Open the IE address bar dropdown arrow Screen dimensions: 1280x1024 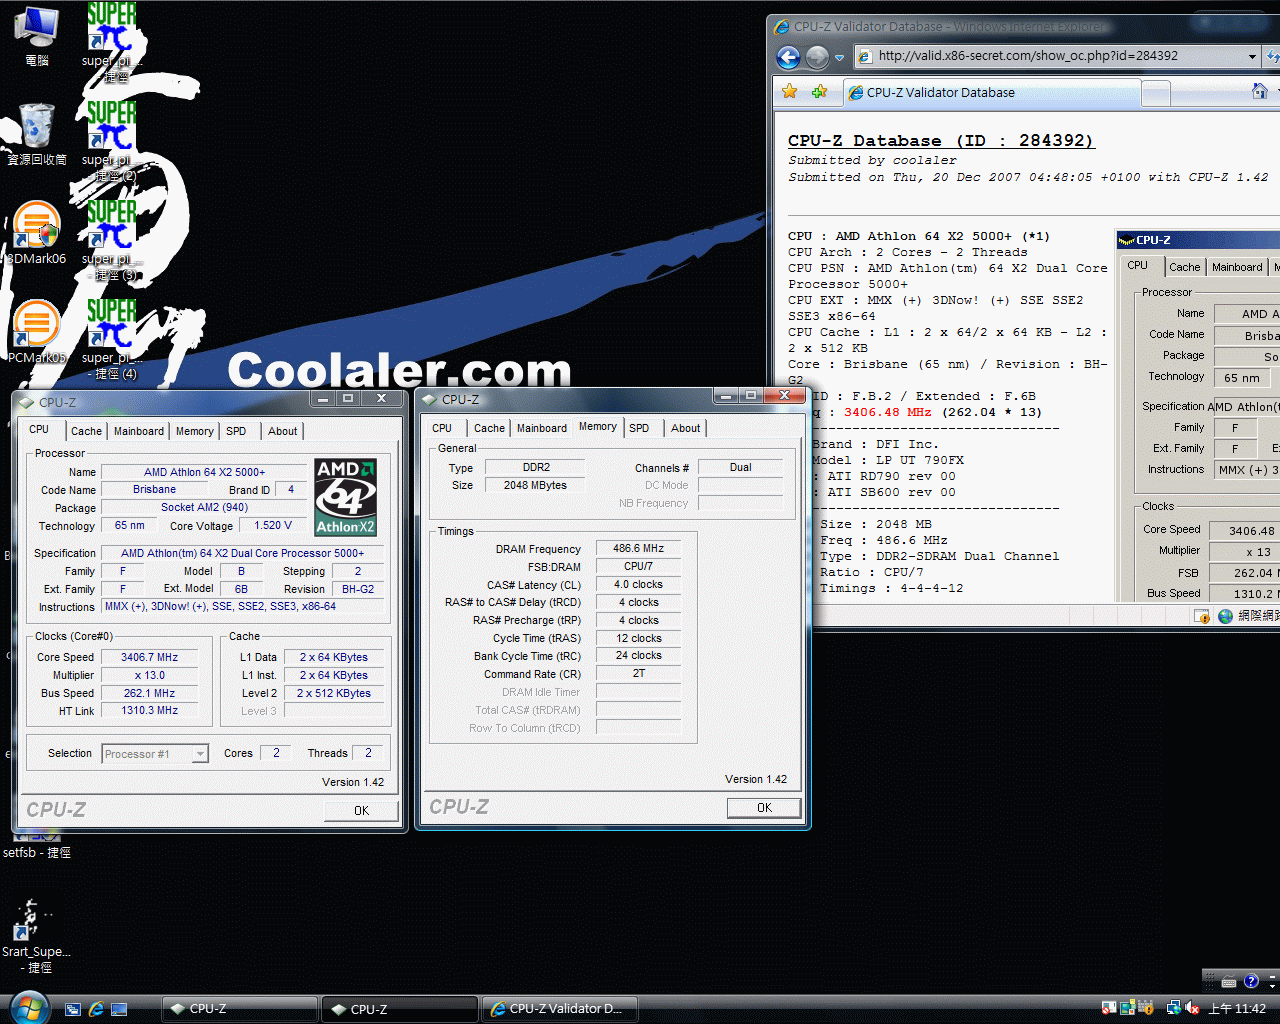[1252, 56]
